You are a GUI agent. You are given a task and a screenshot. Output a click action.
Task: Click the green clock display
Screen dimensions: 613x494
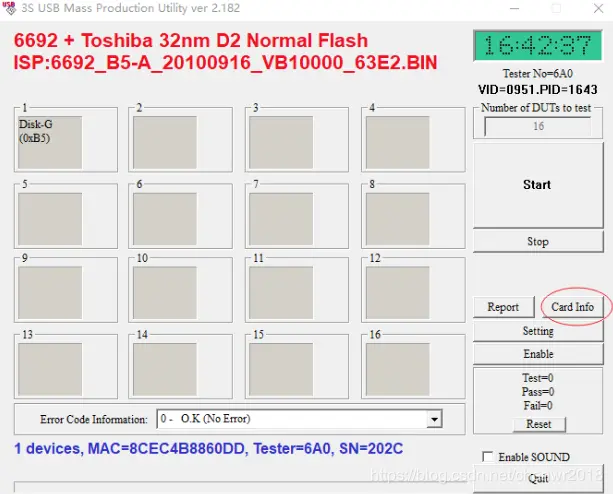538,45
